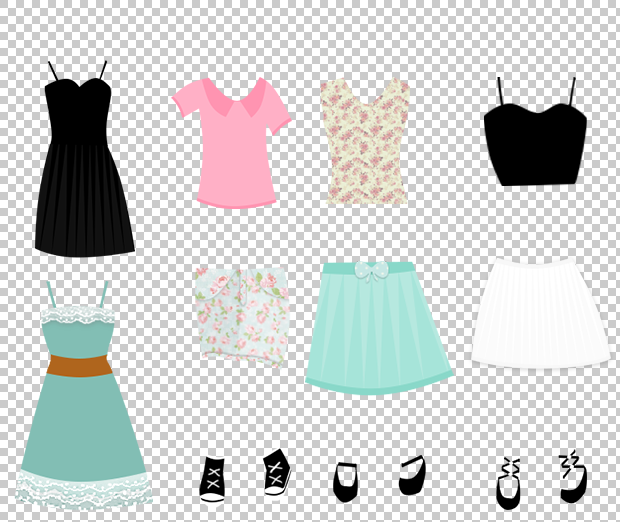Click the left black Mary Jane flat

click(345, 482)
